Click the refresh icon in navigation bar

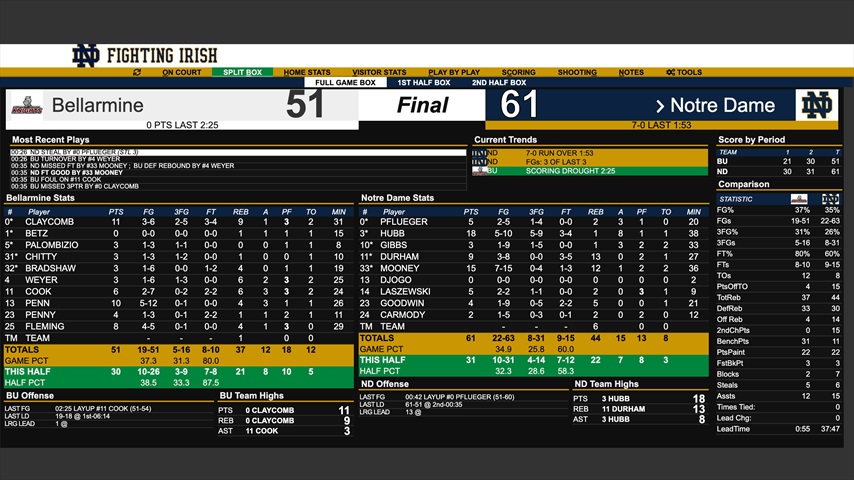click(136, 72)
